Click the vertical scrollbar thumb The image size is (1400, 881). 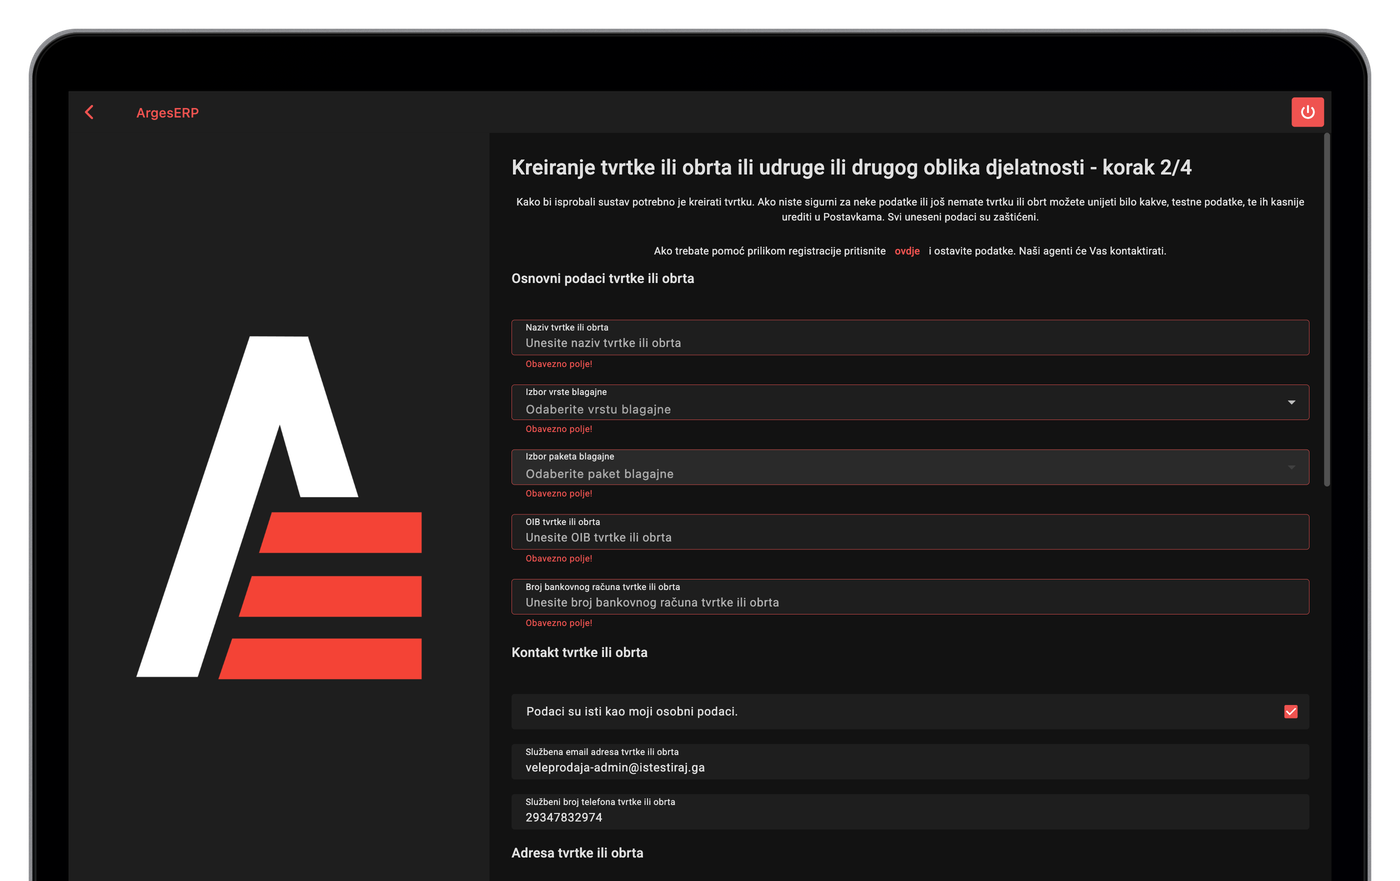click(x=1327, y=310)
